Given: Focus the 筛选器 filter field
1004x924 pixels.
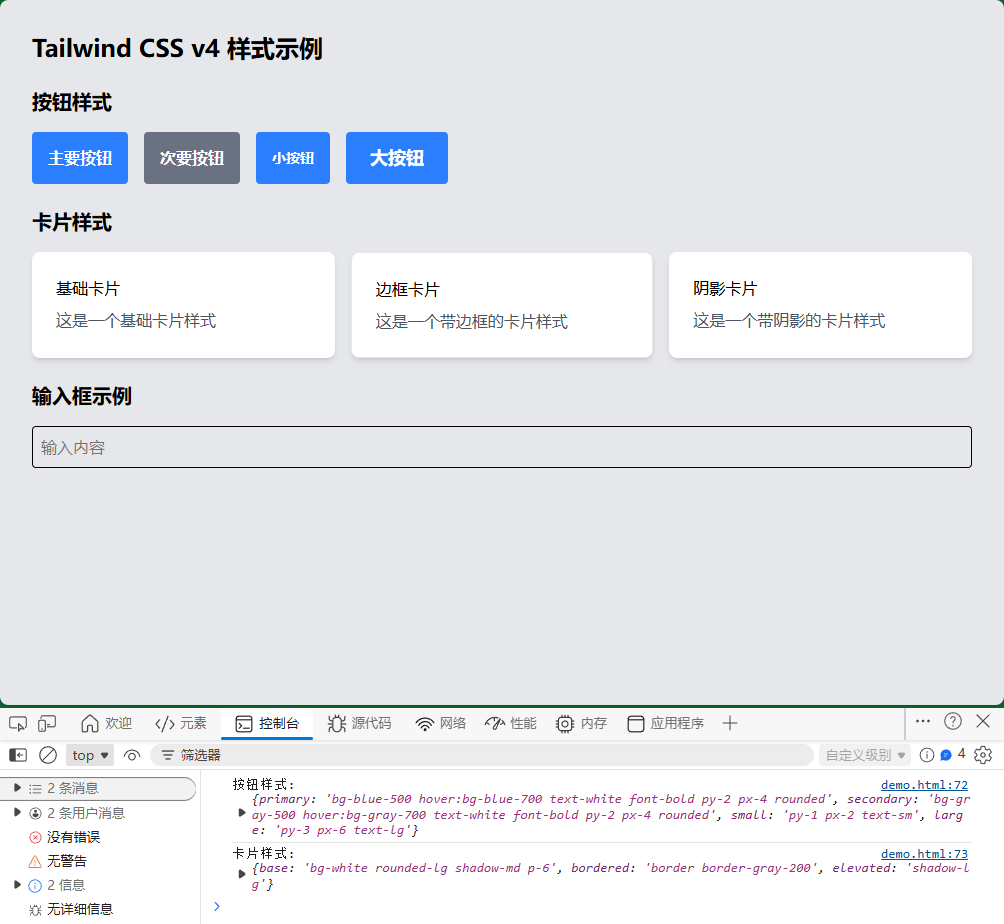Looking at the screenshot, I should click(482, 755).
